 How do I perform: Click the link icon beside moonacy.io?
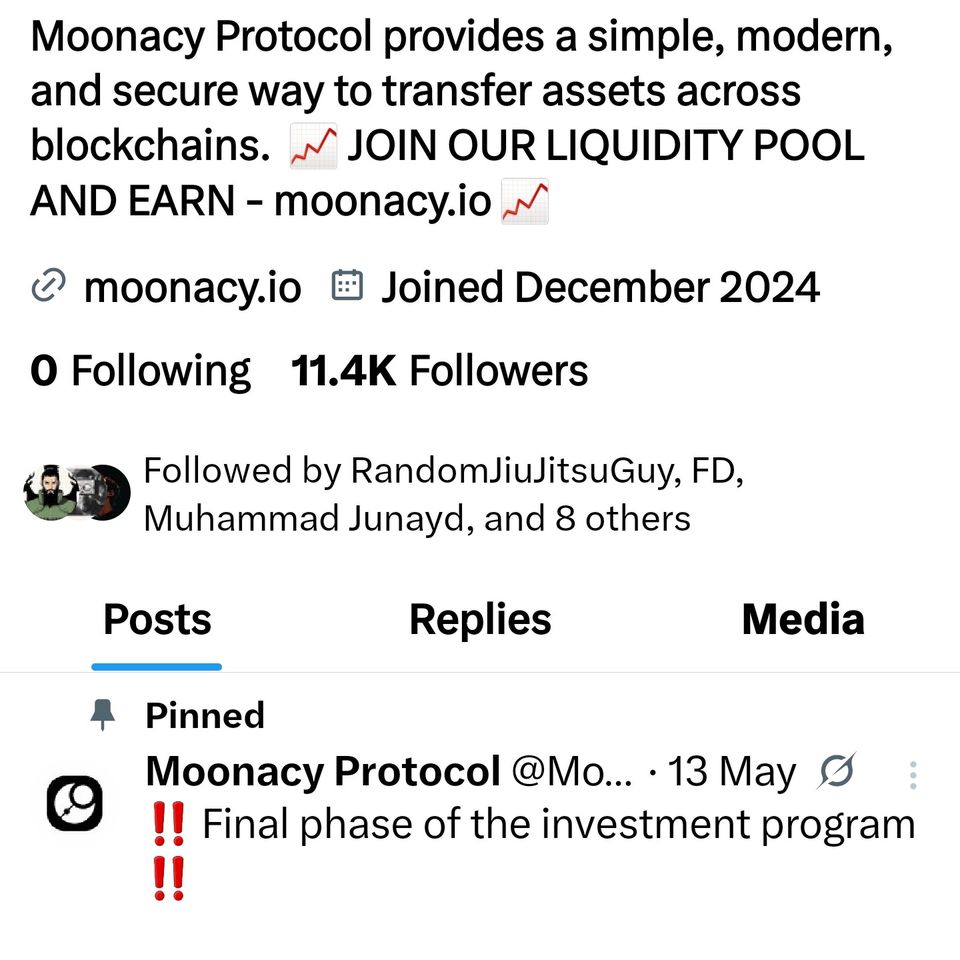tap(46, 287)
